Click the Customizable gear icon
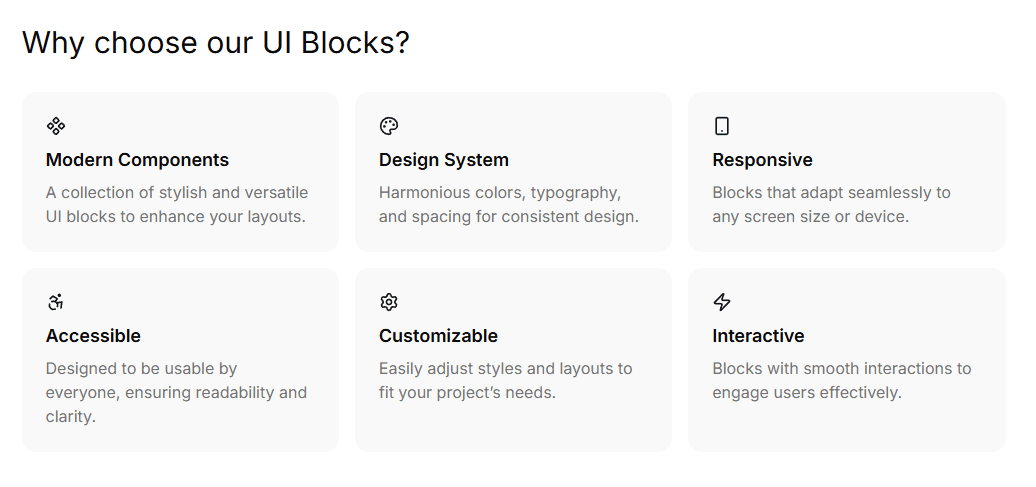The height and width of the screenshot is (487, 1036). click(x=389, y=302)
